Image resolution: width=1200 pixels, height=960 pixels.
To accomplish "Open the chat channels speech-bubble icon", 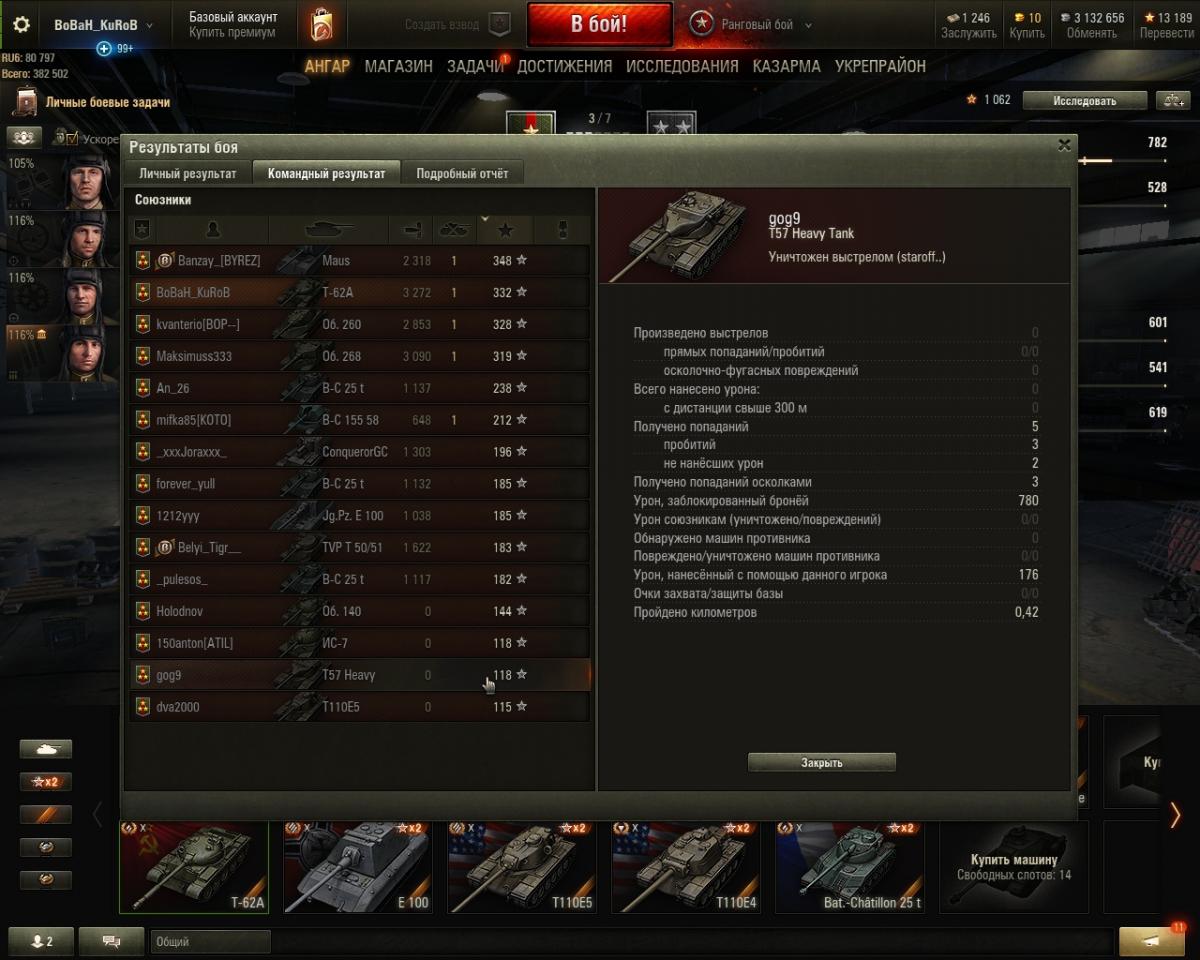I will click(x=111, y=941).
